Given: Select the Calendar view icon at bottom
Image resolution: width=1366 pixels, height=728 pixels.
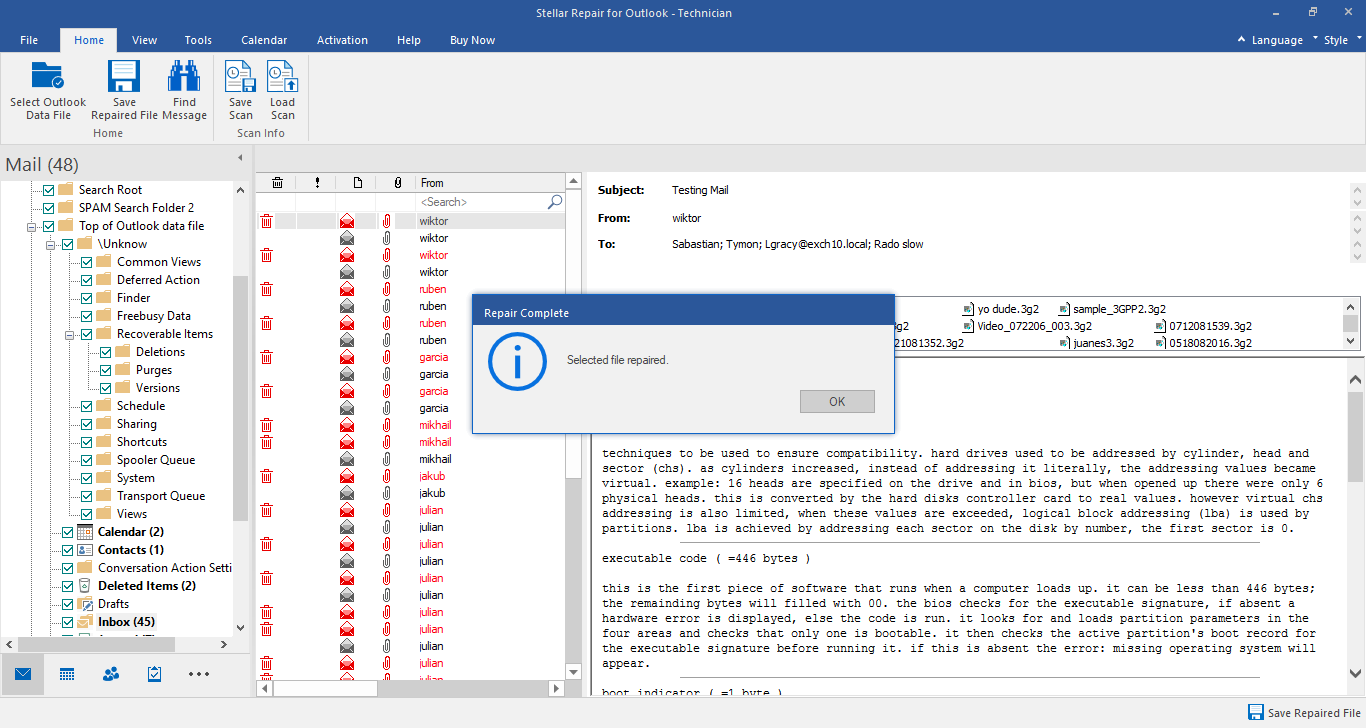Looking at the screenshot, I should (66, 675).
